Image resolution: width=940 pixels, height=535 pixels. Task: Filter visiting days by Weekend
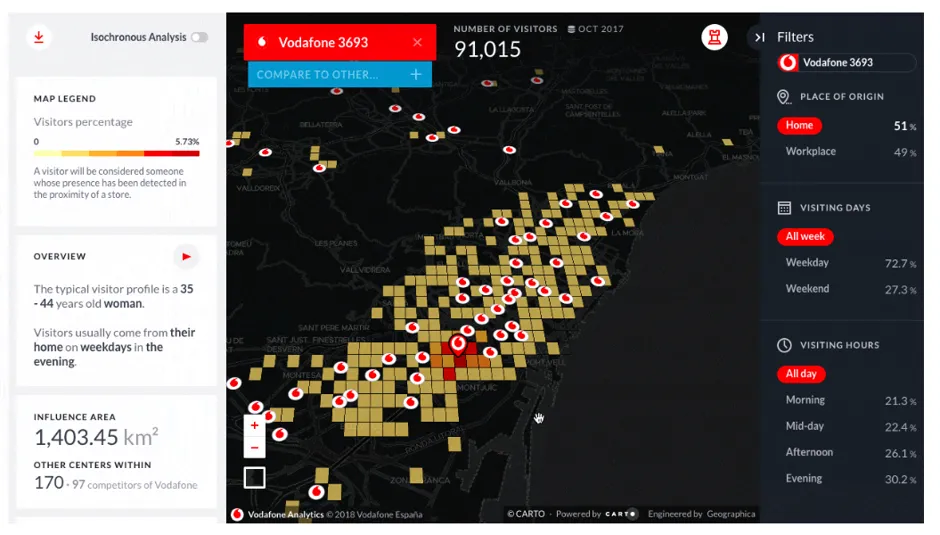point(808,288)
